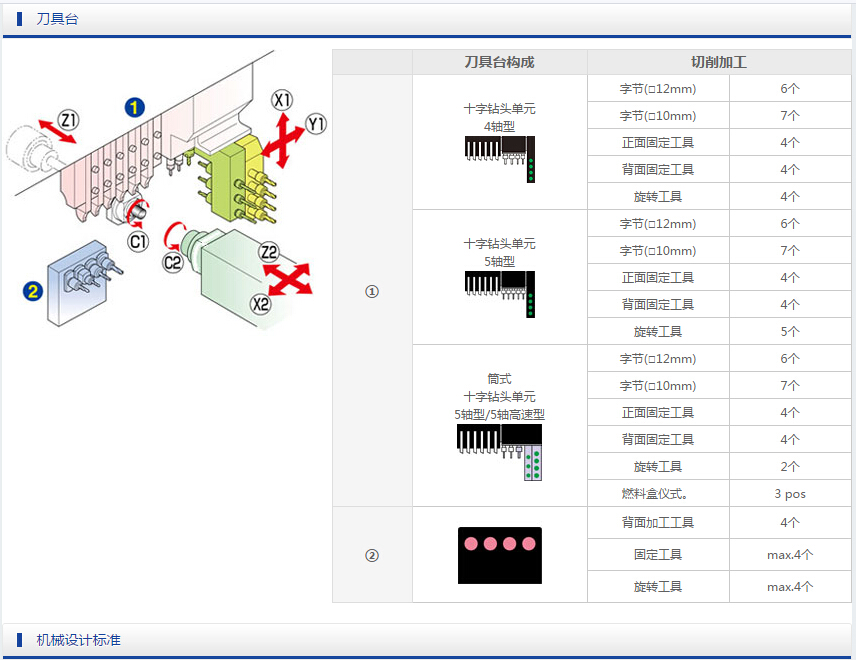Image resolution: width=856 pixels, height=660 pixels.
Task: Click the Z1 axis label in diagram
Action: coord(69,121)
